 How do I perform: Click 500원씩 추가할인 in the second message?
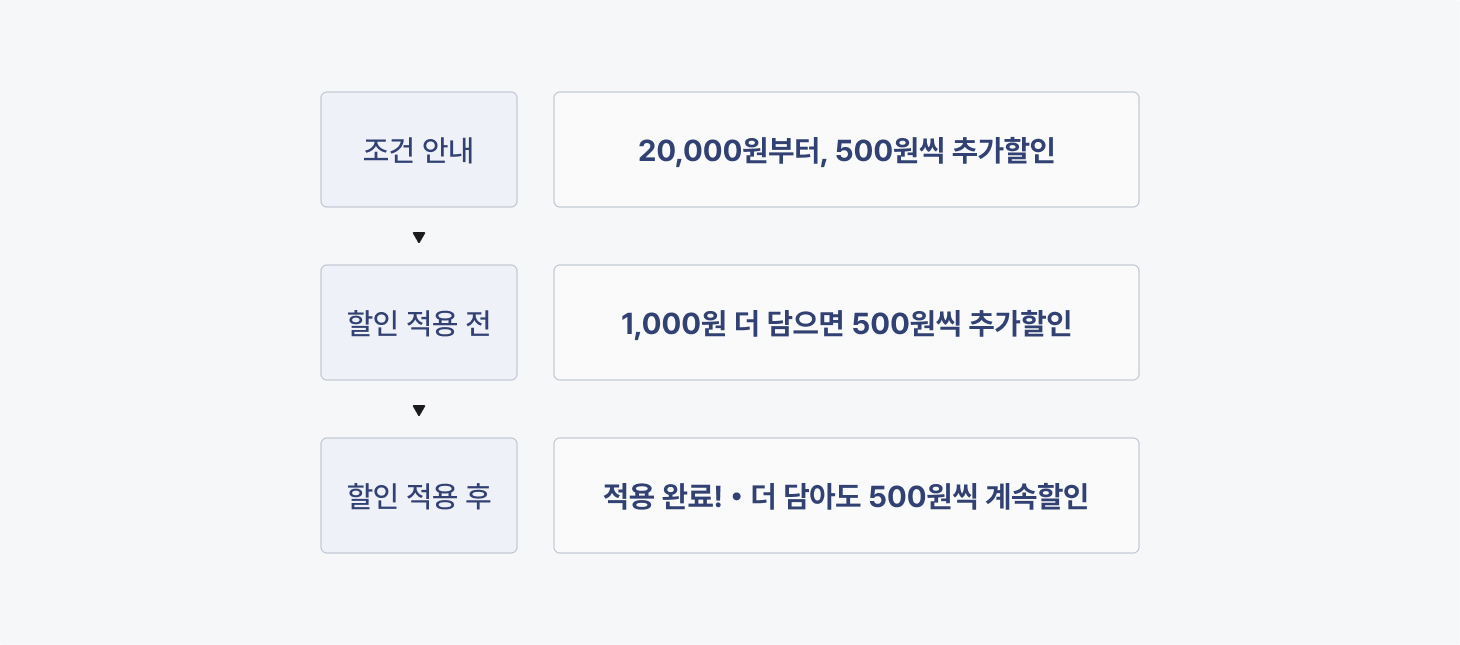click(962, 323)
